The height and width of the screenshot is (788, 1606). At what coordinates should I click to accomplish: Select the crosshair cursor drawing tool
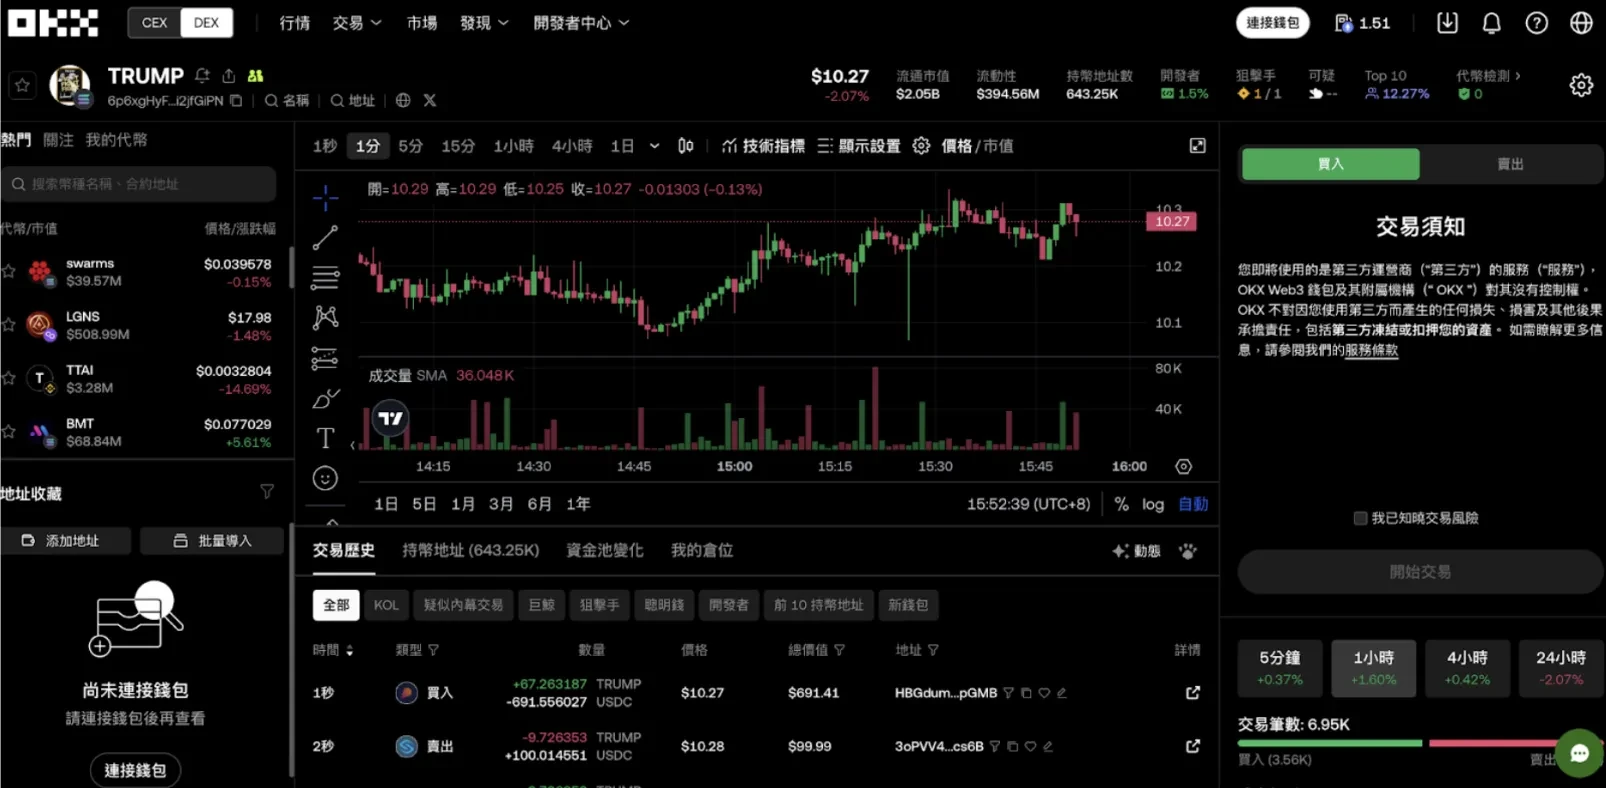point(325,198)
